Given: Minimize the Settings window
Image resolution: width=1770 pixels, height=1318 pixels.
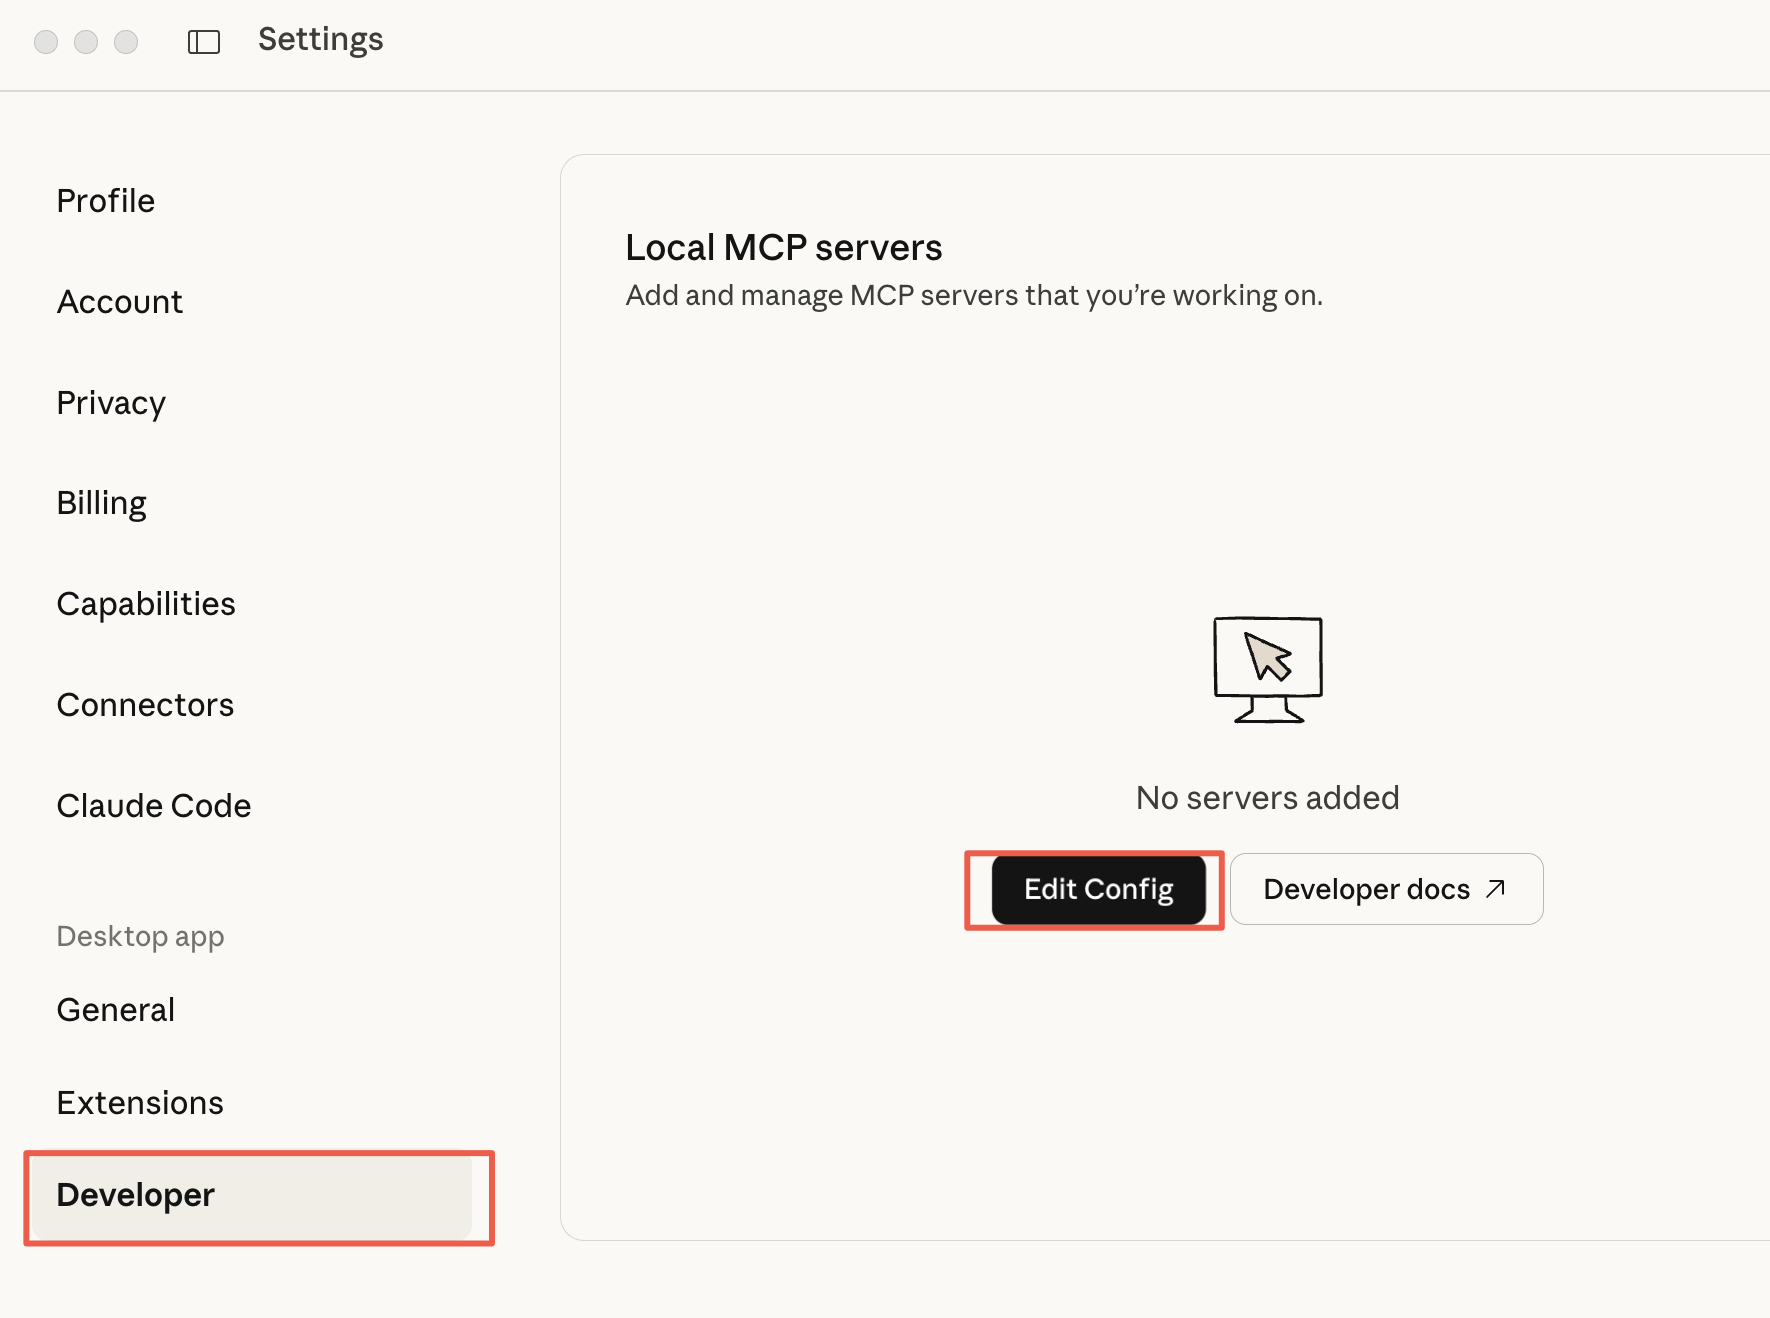Looking at the screenshot, I should [x=86, y=42].
